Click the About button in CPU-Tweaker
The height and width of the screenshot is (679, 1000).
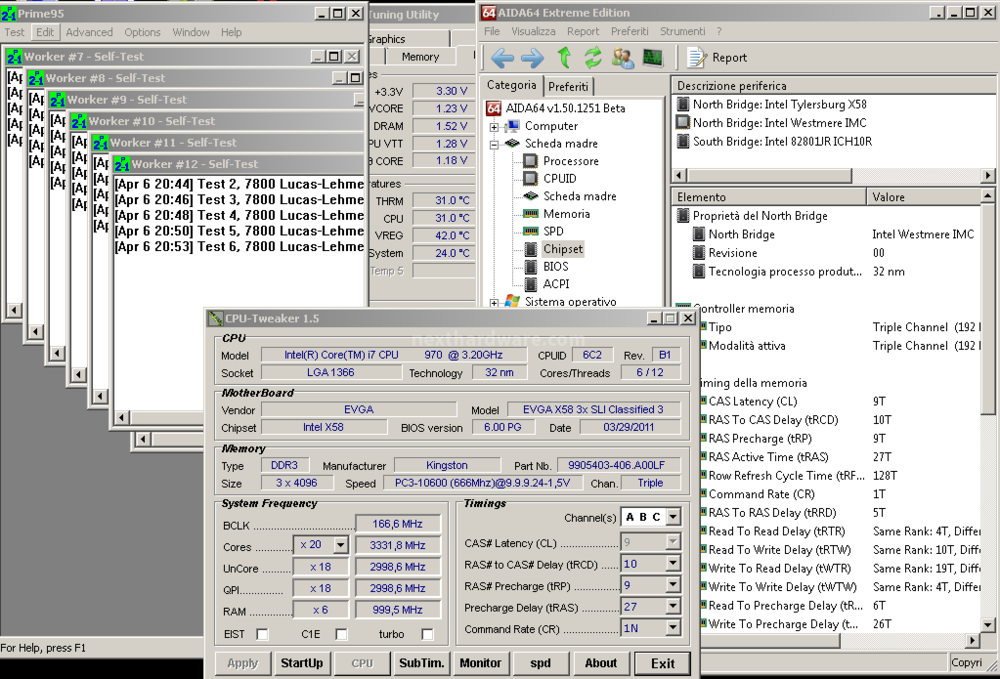click(601, 663)
